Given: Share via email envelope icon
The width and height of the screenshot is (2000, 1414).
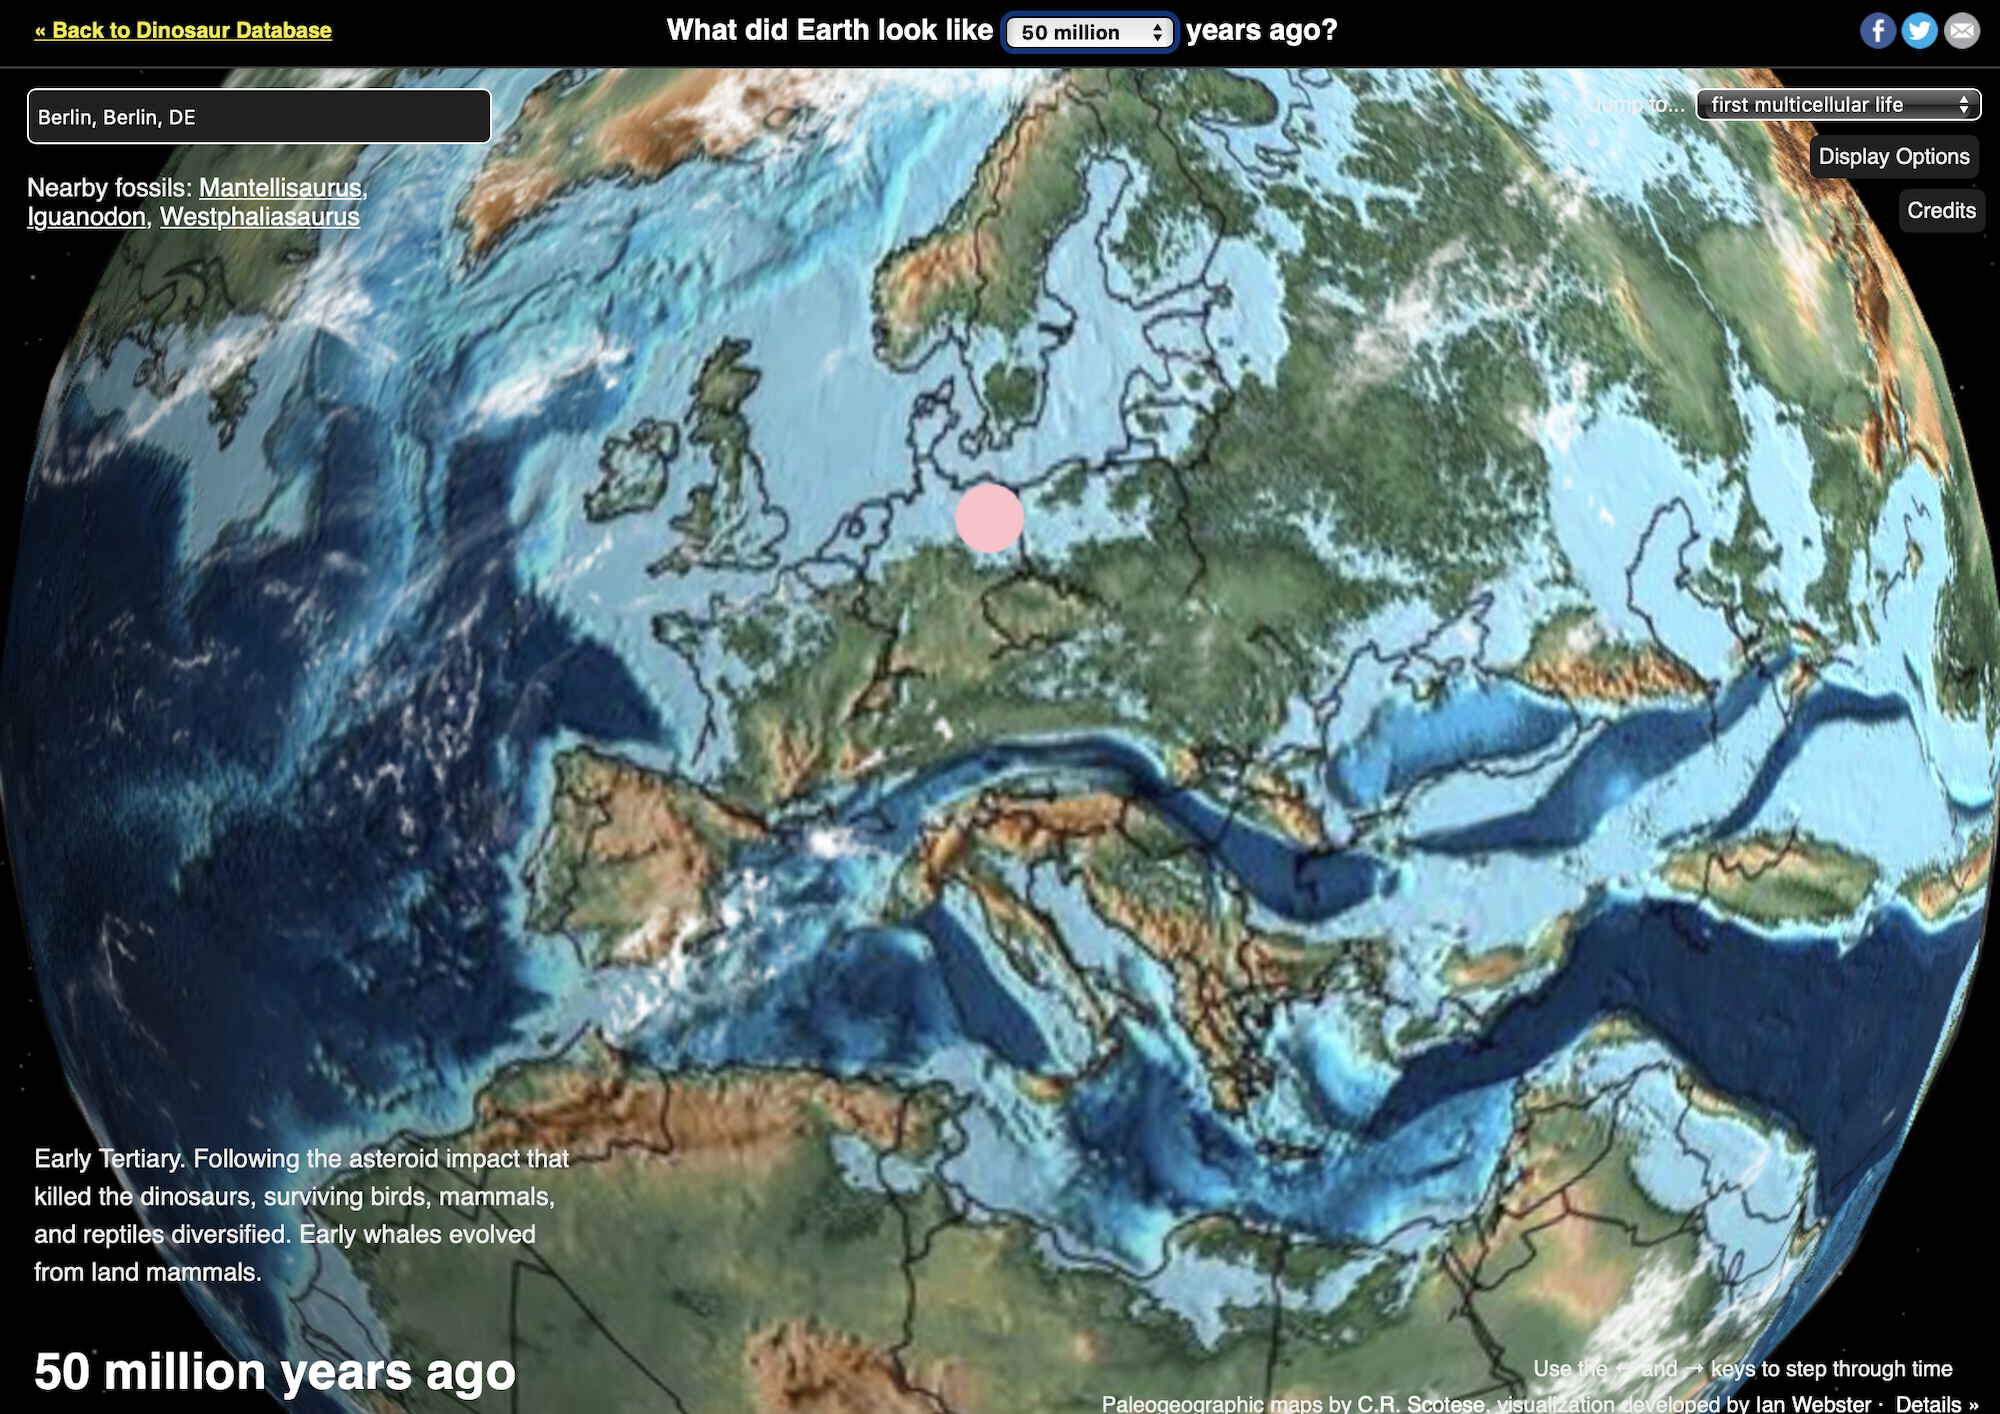Looking at the screenshot, I should click(x=1962, y=31).
